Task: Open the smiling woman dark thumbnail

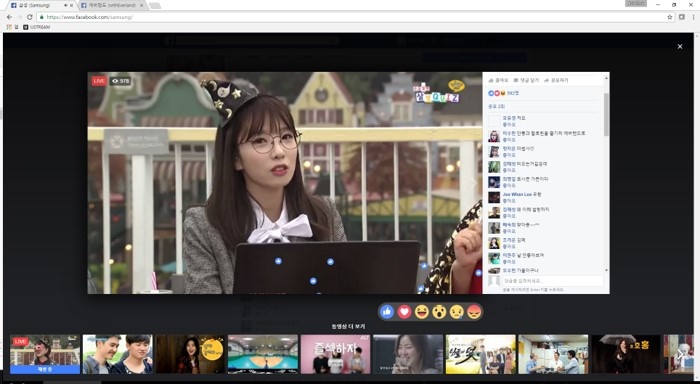Action: click(x=408, y=354)
